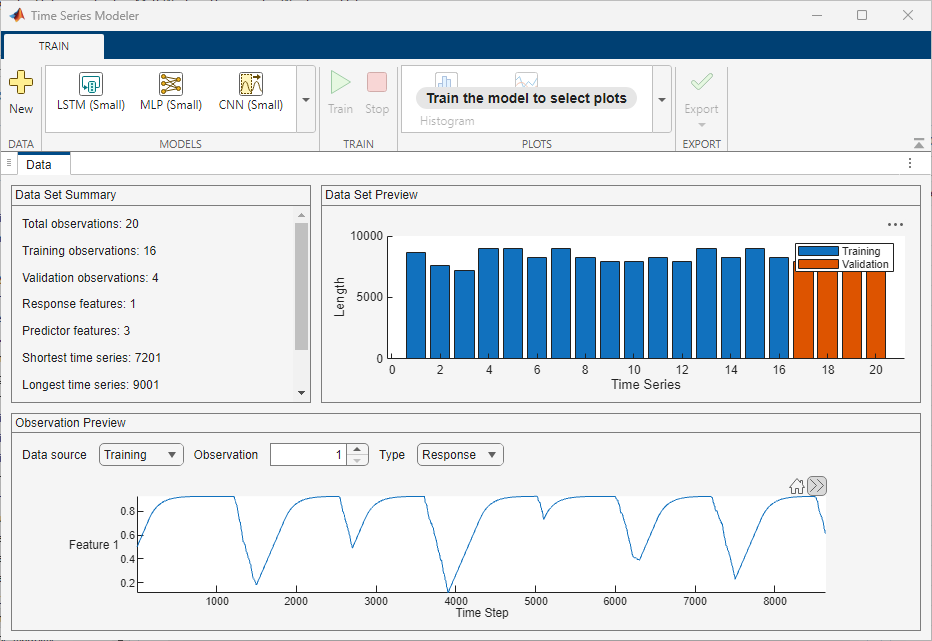Screen dimensions: 932x641
Task: Click the New data icon
Action: pos(20,84)
